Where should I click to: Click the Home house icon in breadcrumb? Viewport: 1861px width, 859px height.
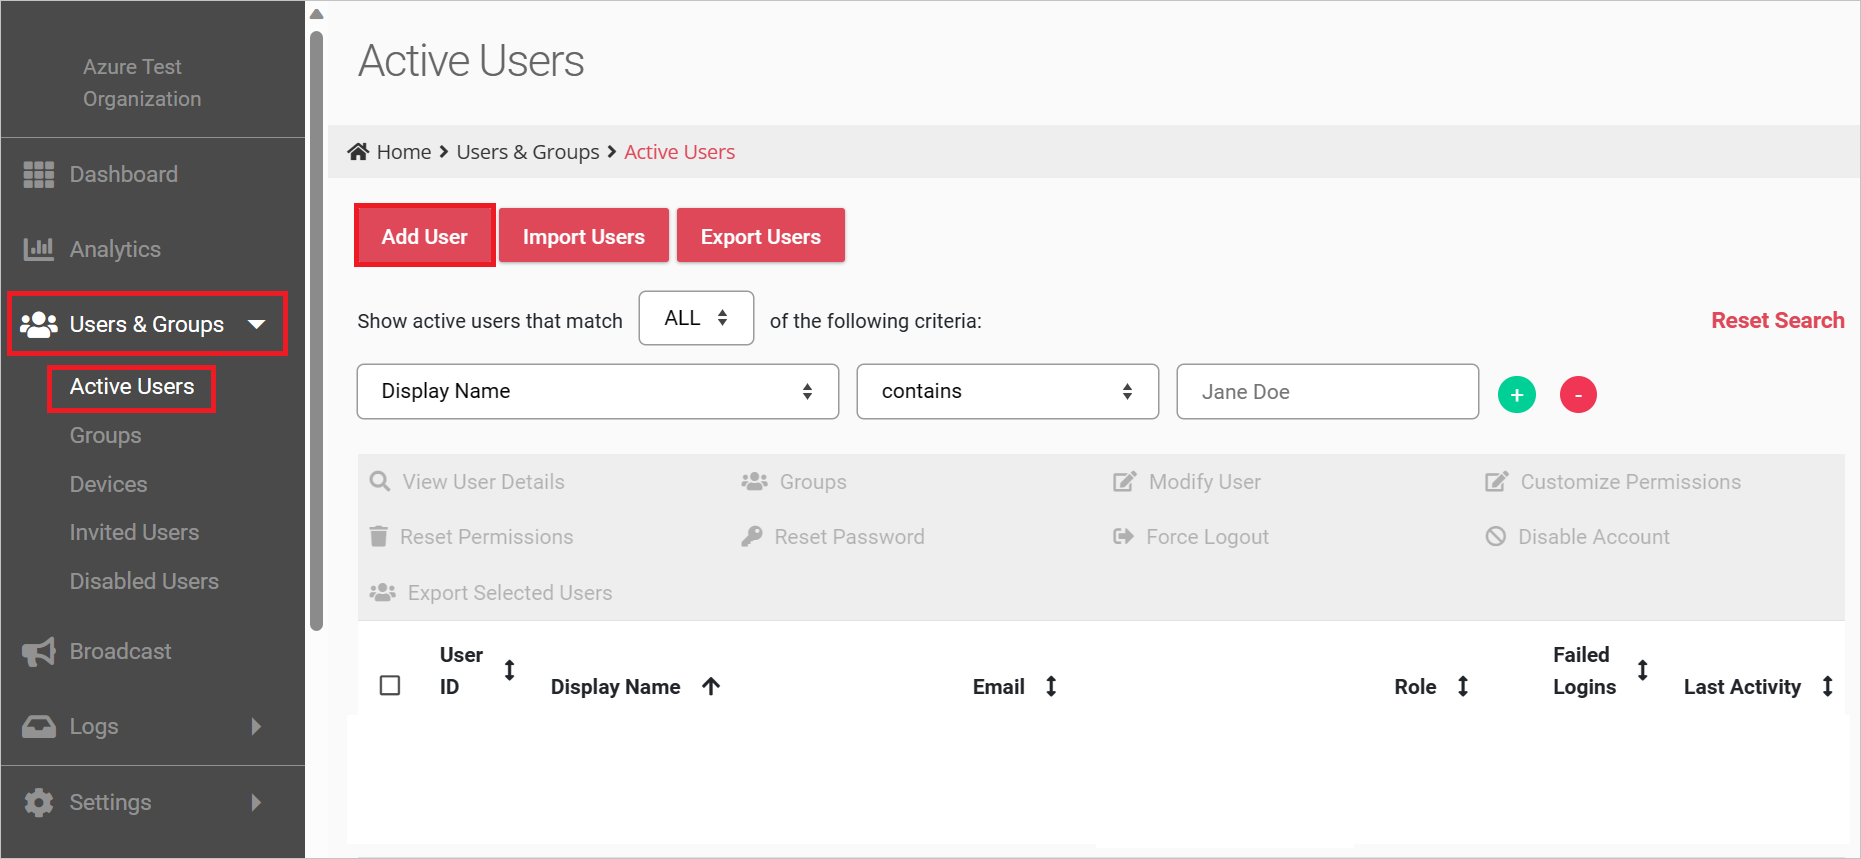[x=358, y=151]
